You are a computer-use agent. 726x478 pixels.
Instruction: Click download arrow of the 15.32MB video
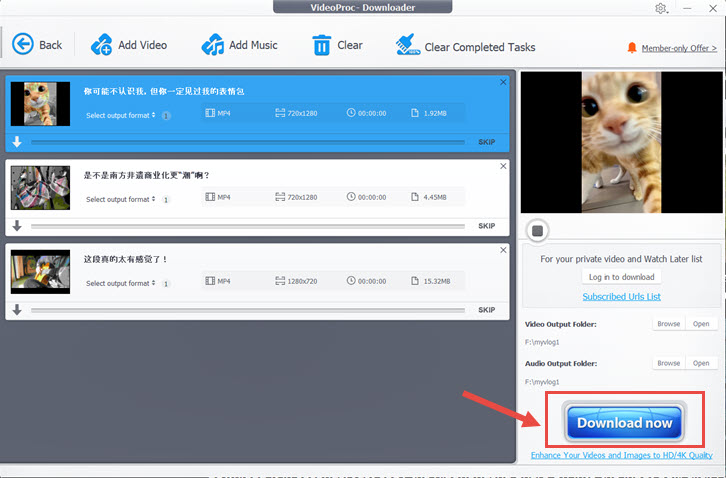click(17, 309)
